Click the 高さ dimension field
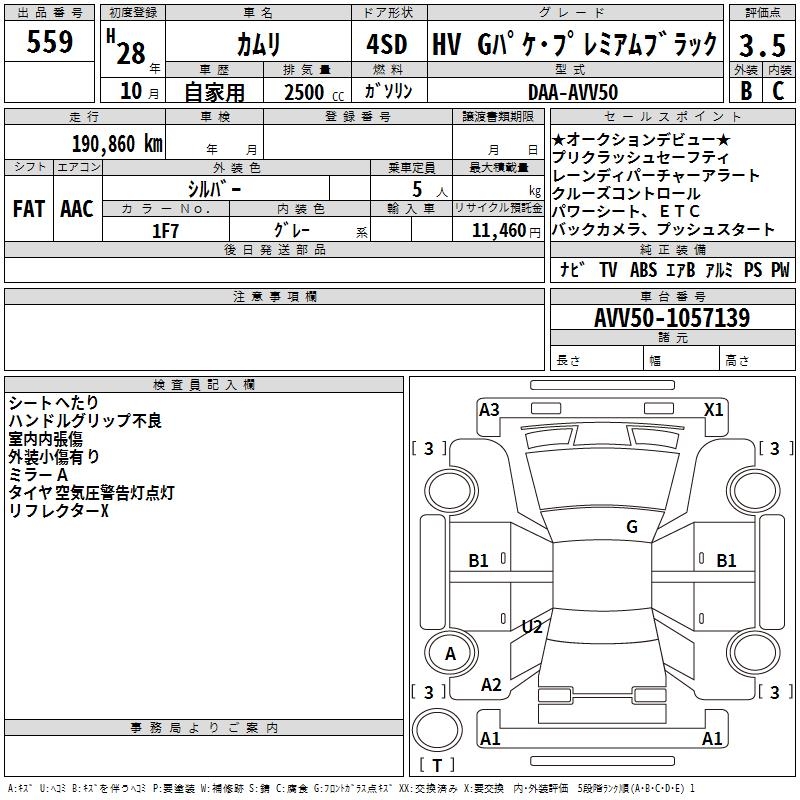800x800 pixels. pos(757,360)
